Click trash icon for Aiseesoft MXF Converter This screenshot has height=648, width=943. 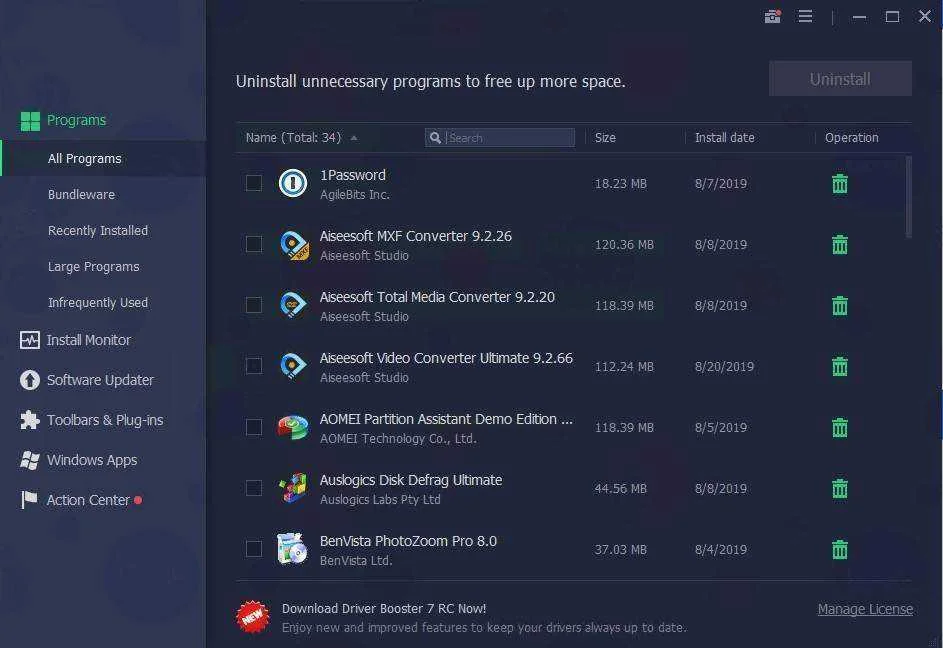tap(840, 244)
